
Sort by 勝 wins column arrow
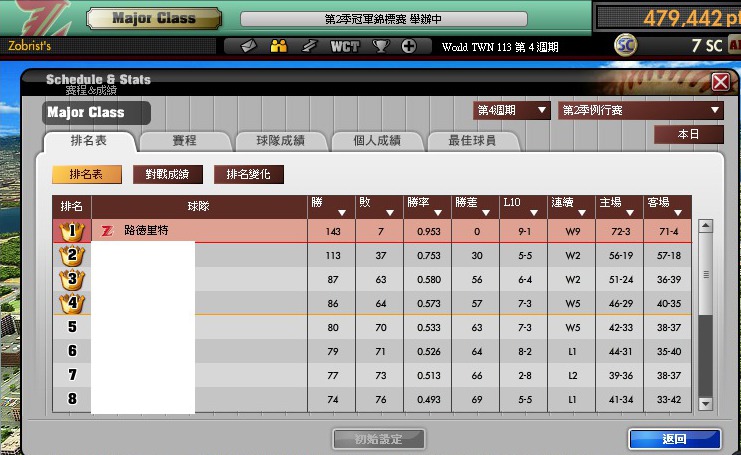click(x=342, y=213)
